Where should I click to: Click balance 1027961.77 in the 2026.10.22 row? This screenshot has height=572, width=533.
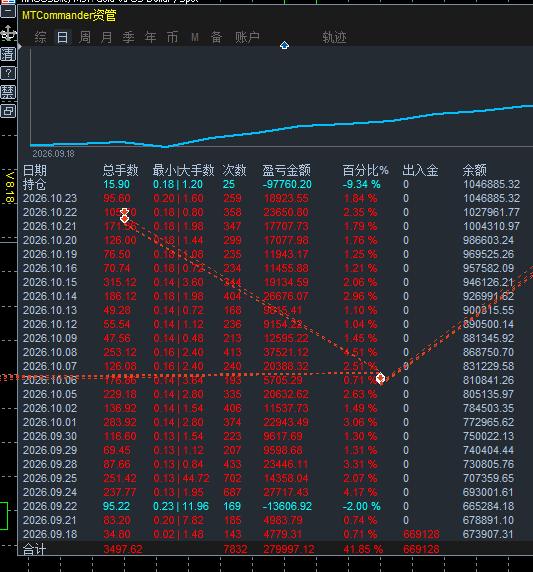(491, 212)
